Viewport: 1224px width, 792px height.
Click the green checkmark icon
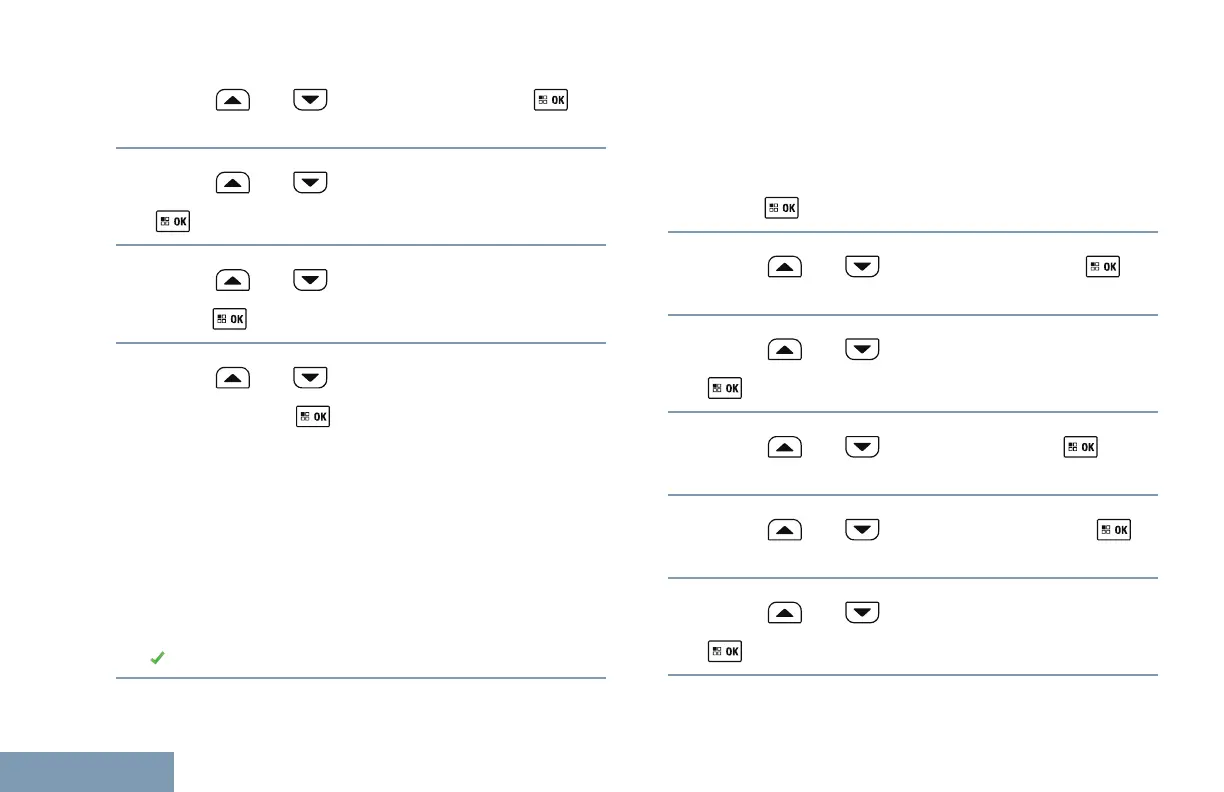click(156, 658)
